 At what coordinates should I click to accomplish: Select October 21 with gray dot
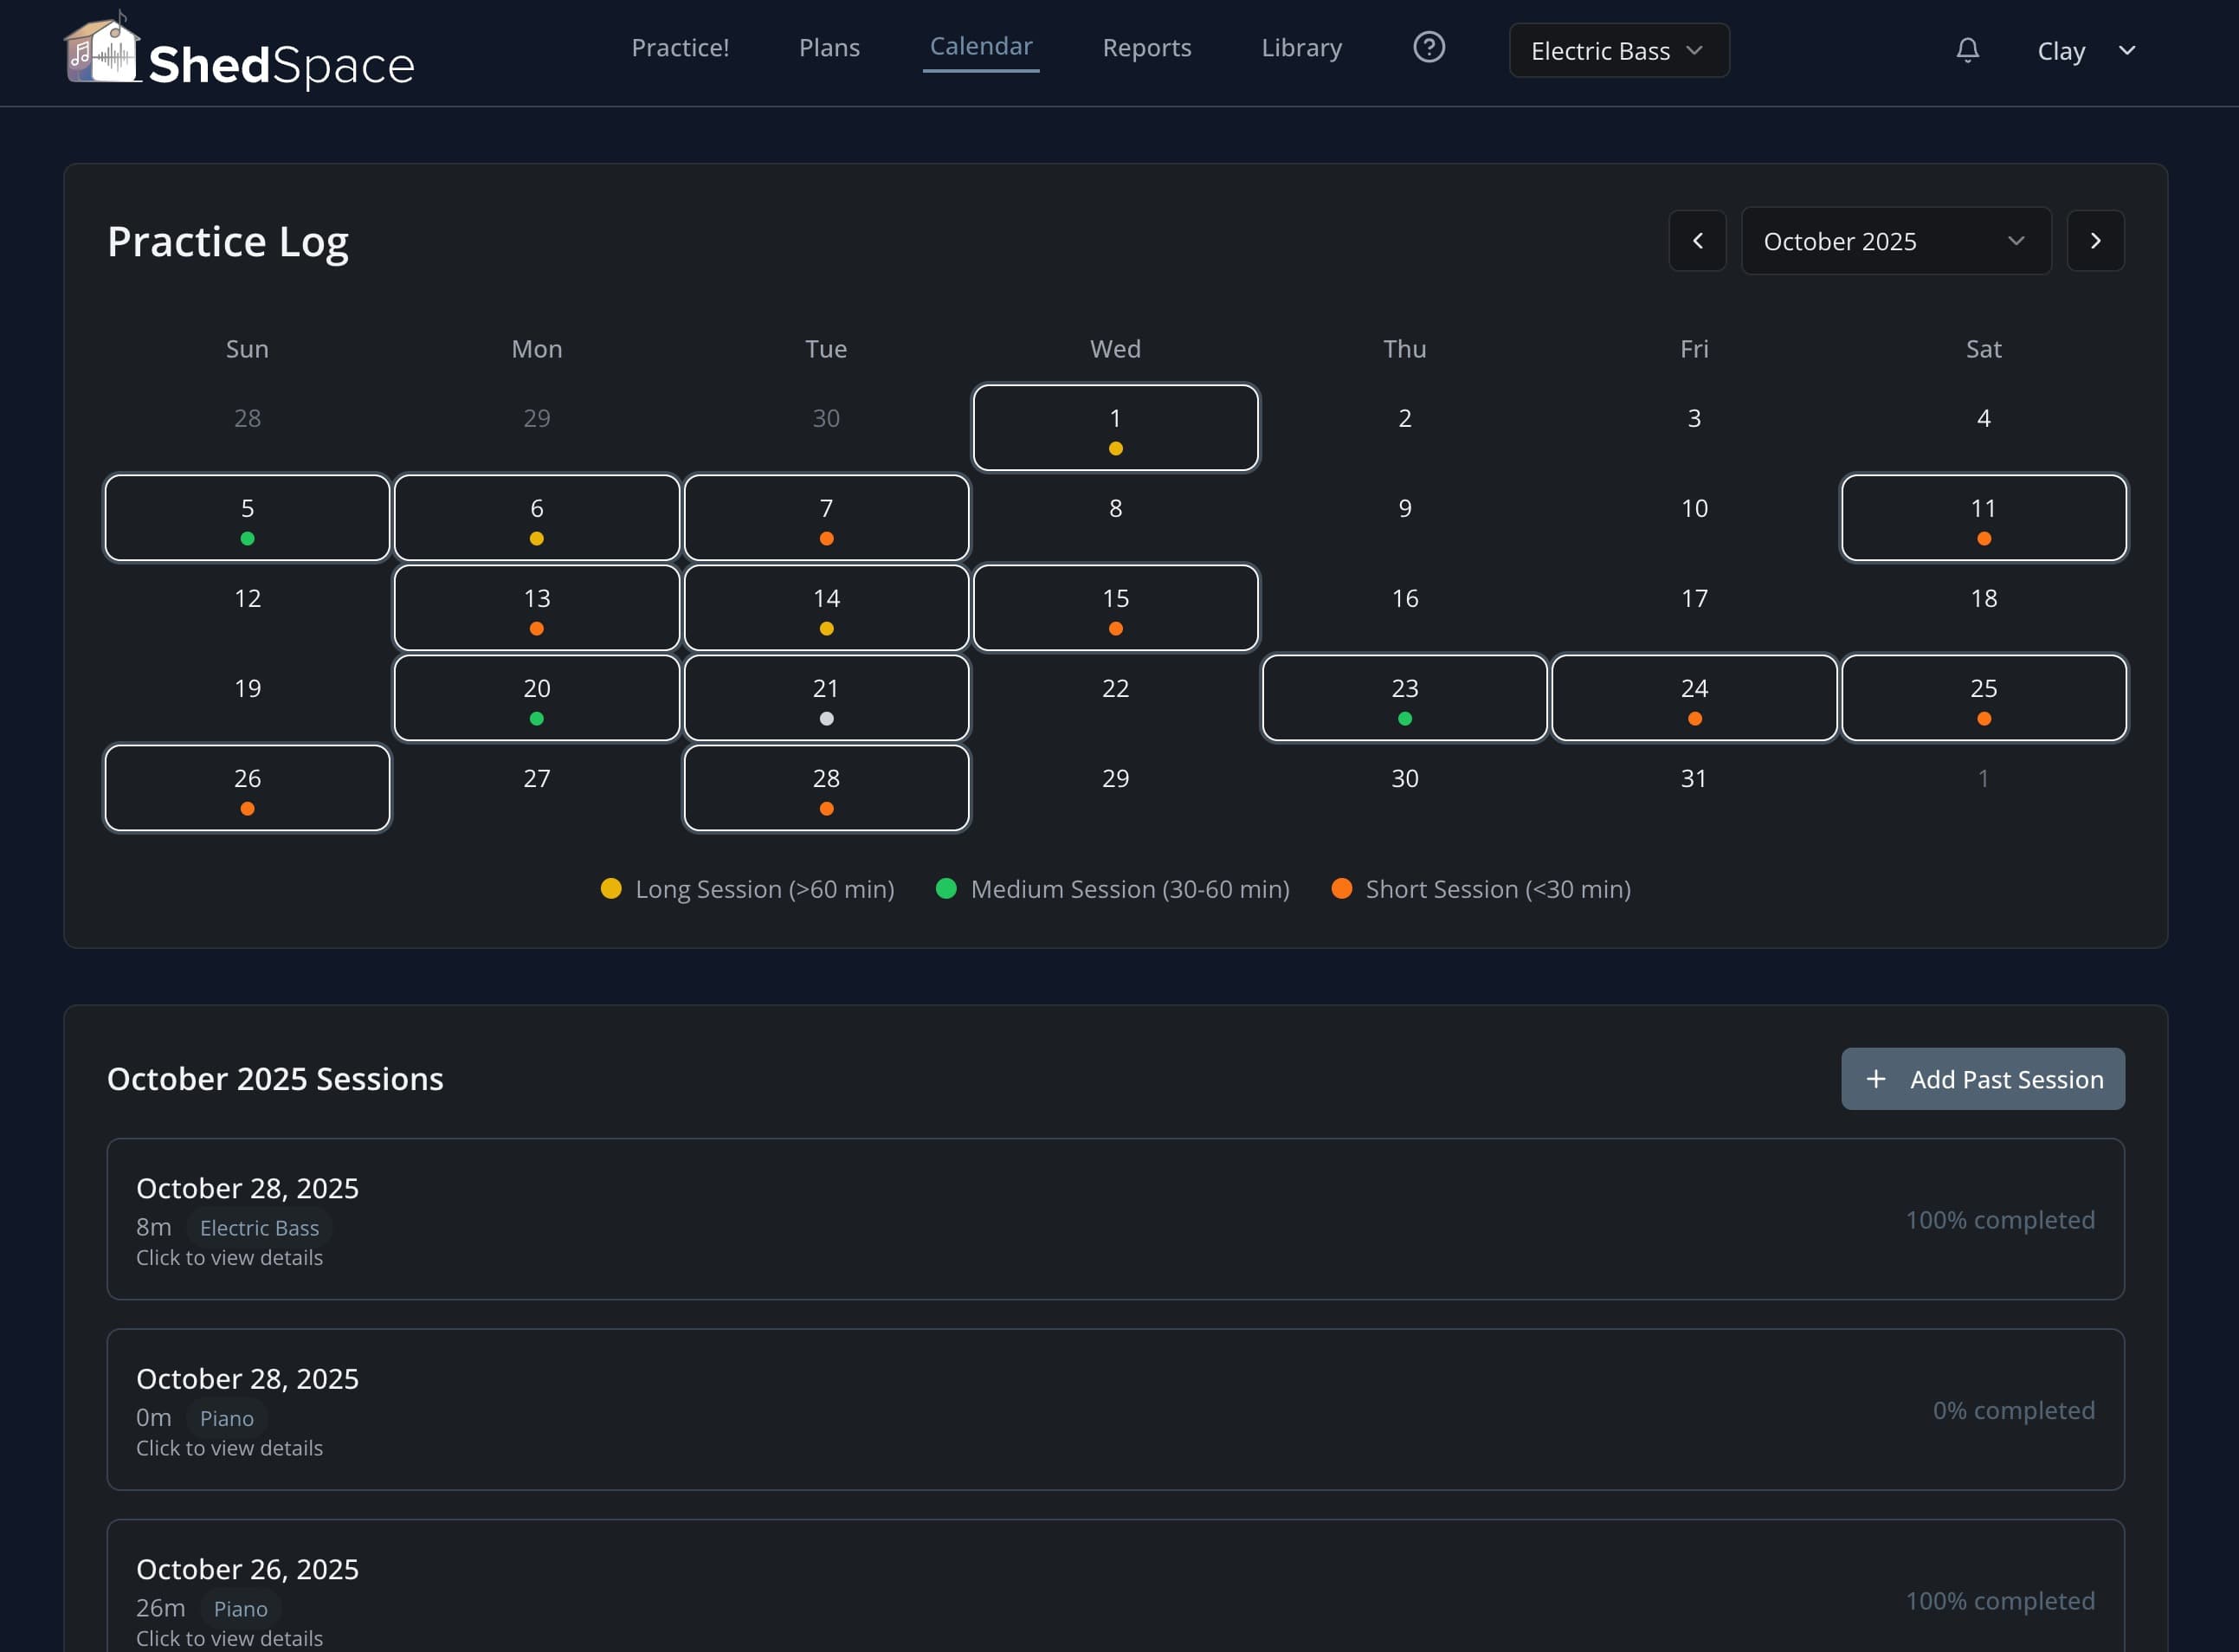coord(826,698)
